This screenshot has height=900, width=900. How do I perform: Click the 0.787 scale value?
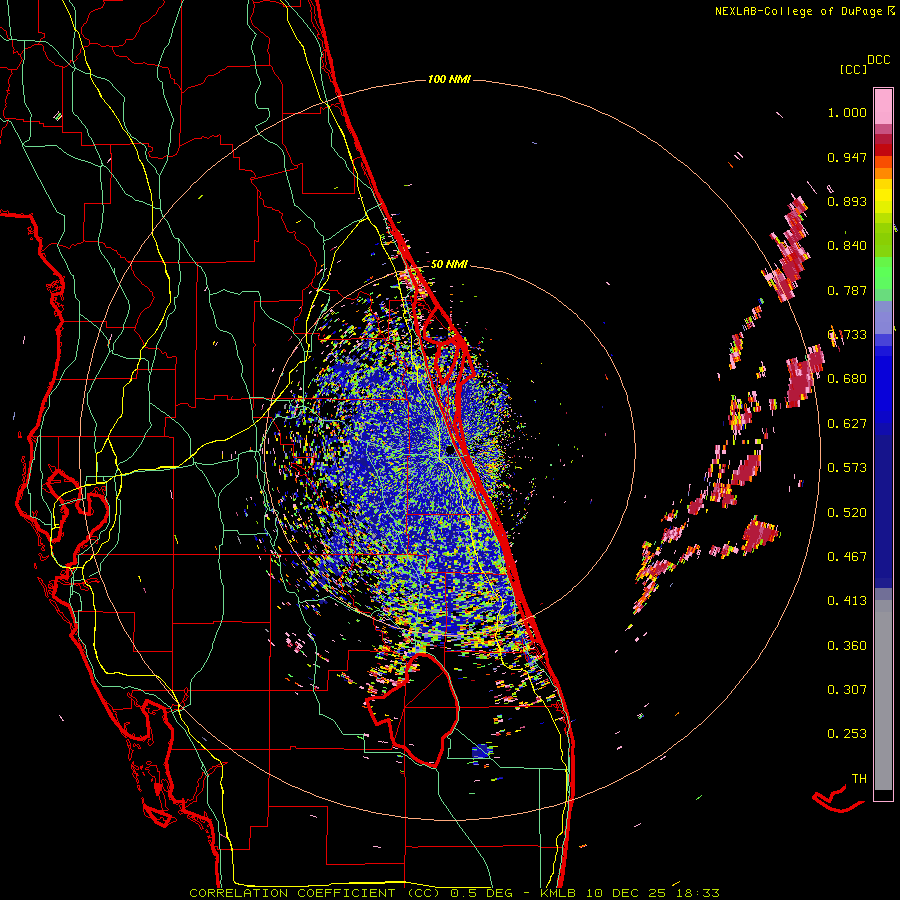click(847, 290)
